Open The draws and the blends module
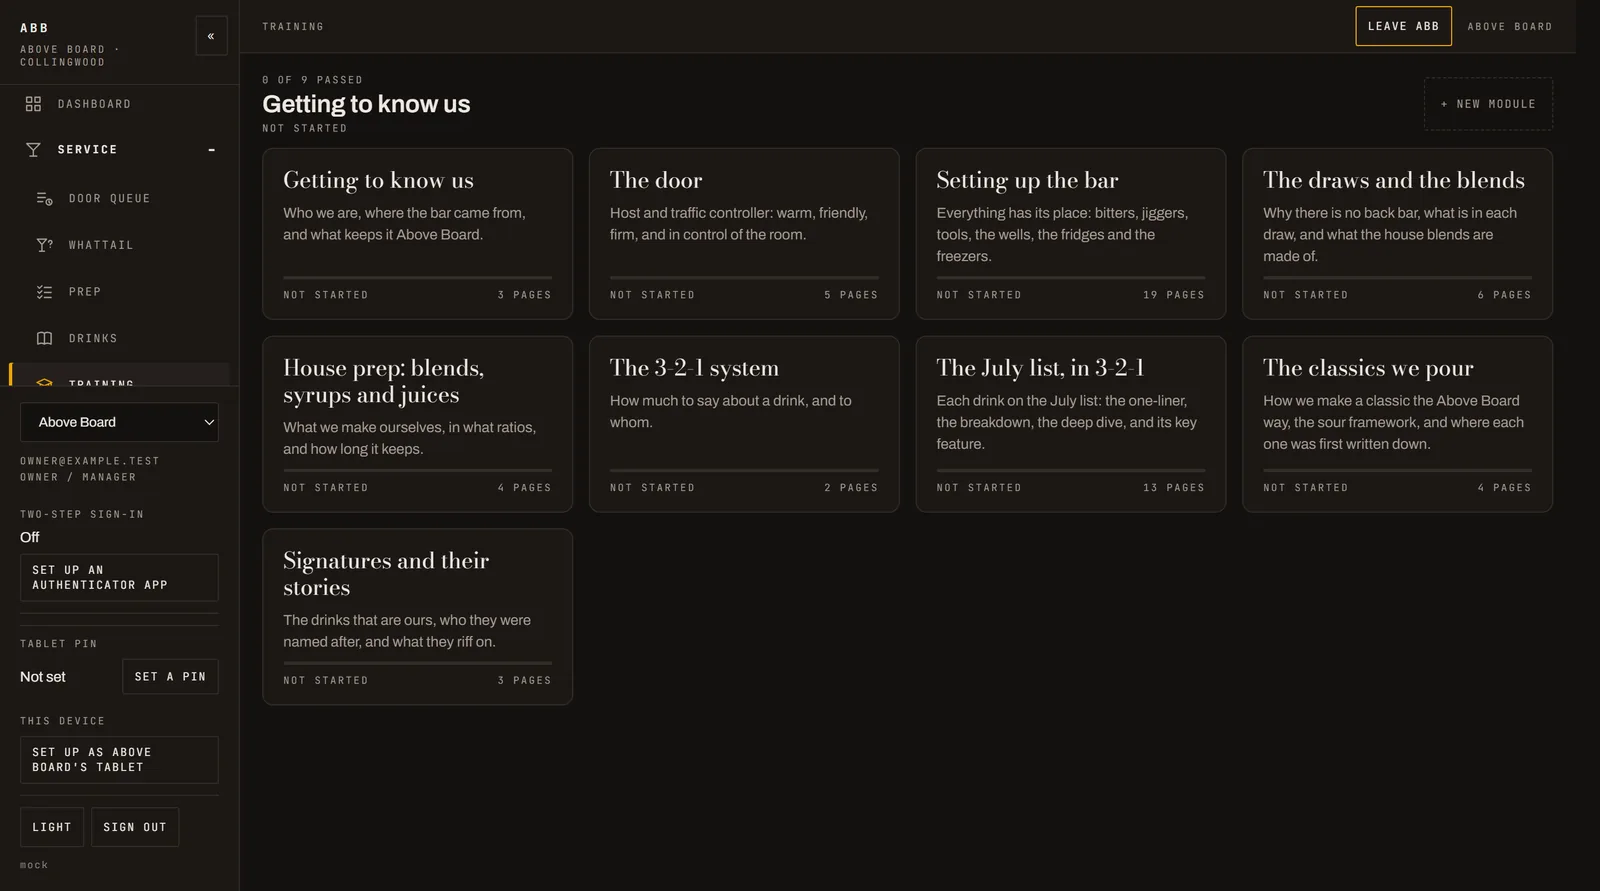This screenshot has width=1600, height=891. click(1397, 234)
